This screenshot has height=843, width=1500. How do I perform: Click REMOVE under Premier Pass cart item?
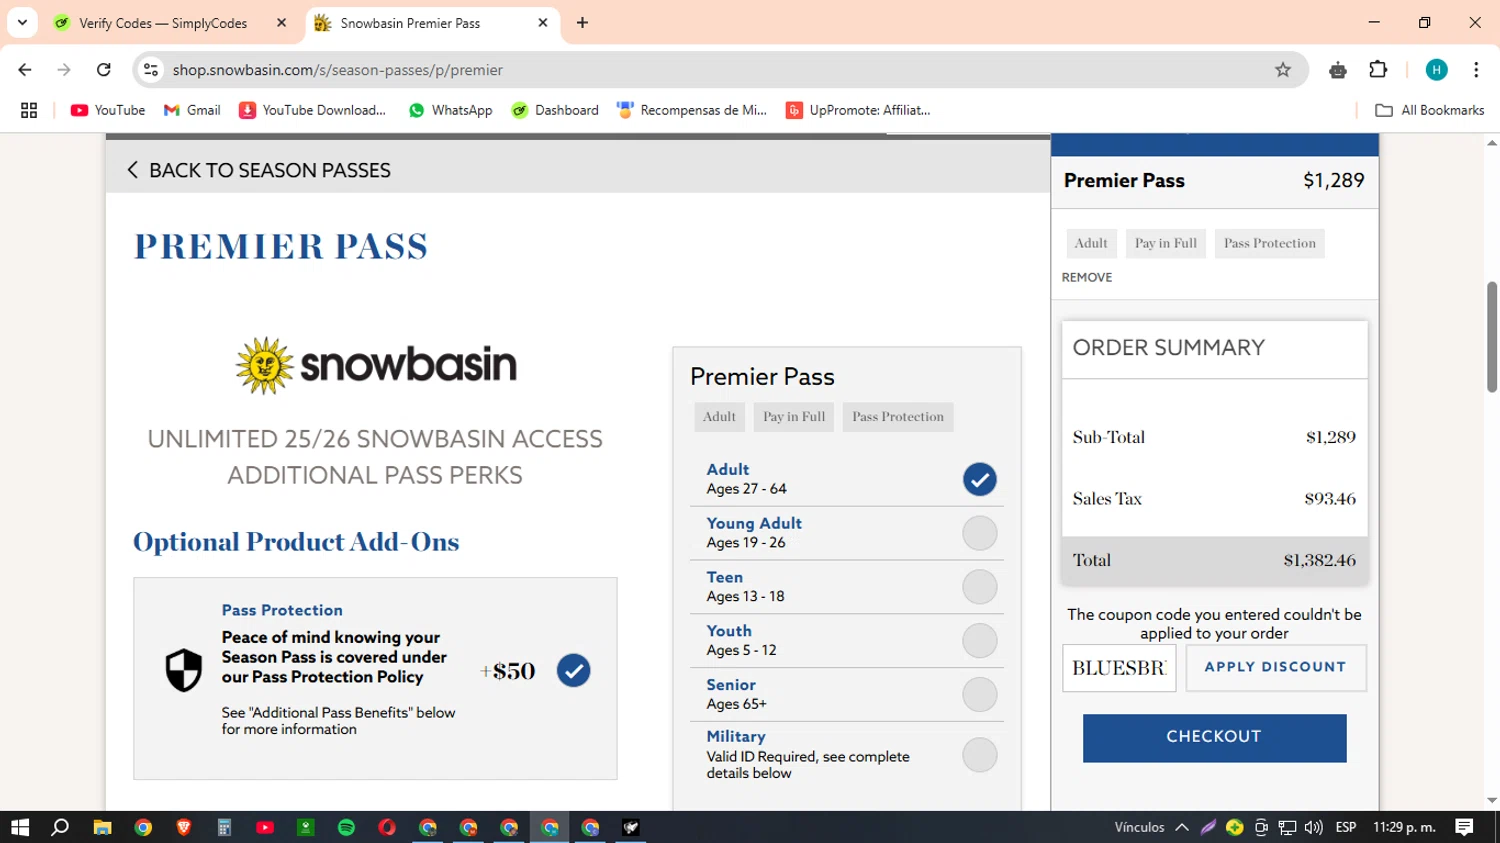point(1087,277)
